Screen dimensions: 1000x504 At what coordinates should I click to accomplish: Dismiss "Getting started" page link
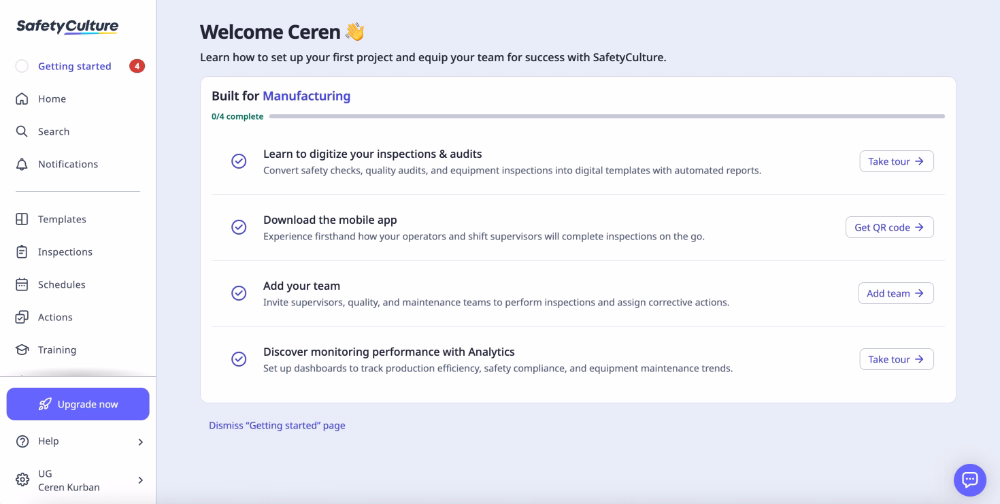pos(277,426)
